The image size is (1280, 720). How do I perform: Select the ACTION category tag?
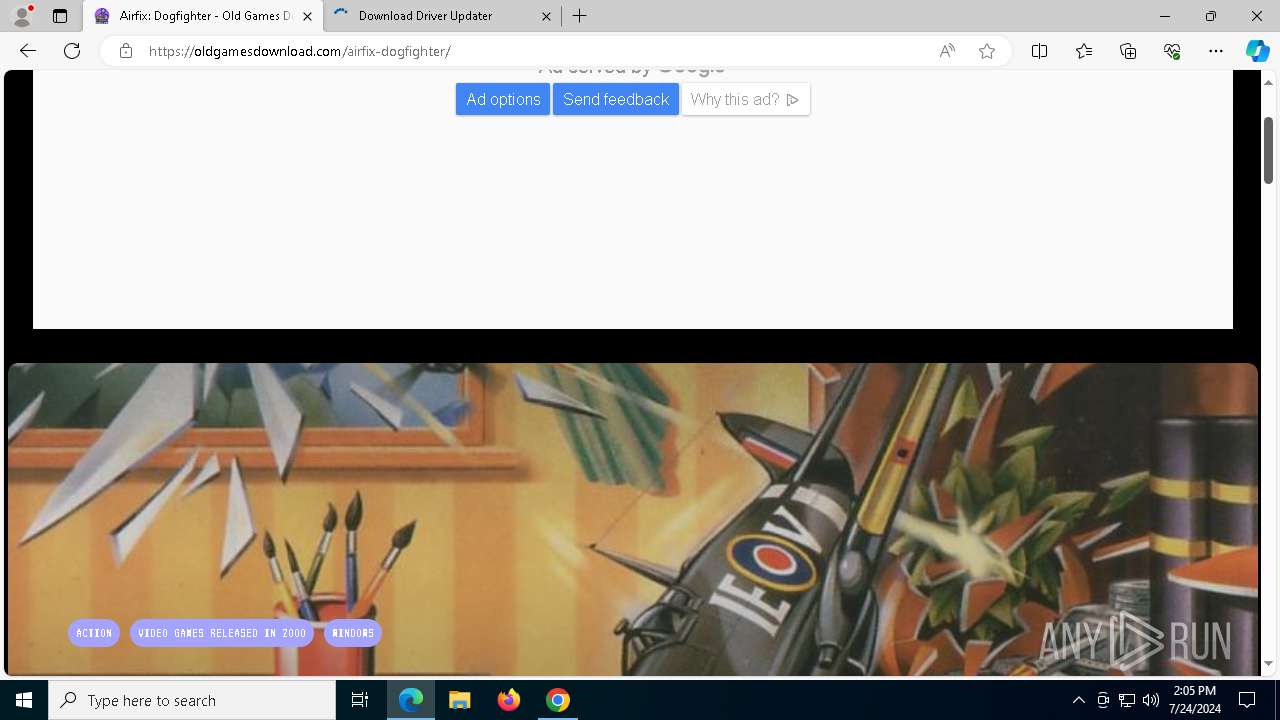[x=94, y=633]
